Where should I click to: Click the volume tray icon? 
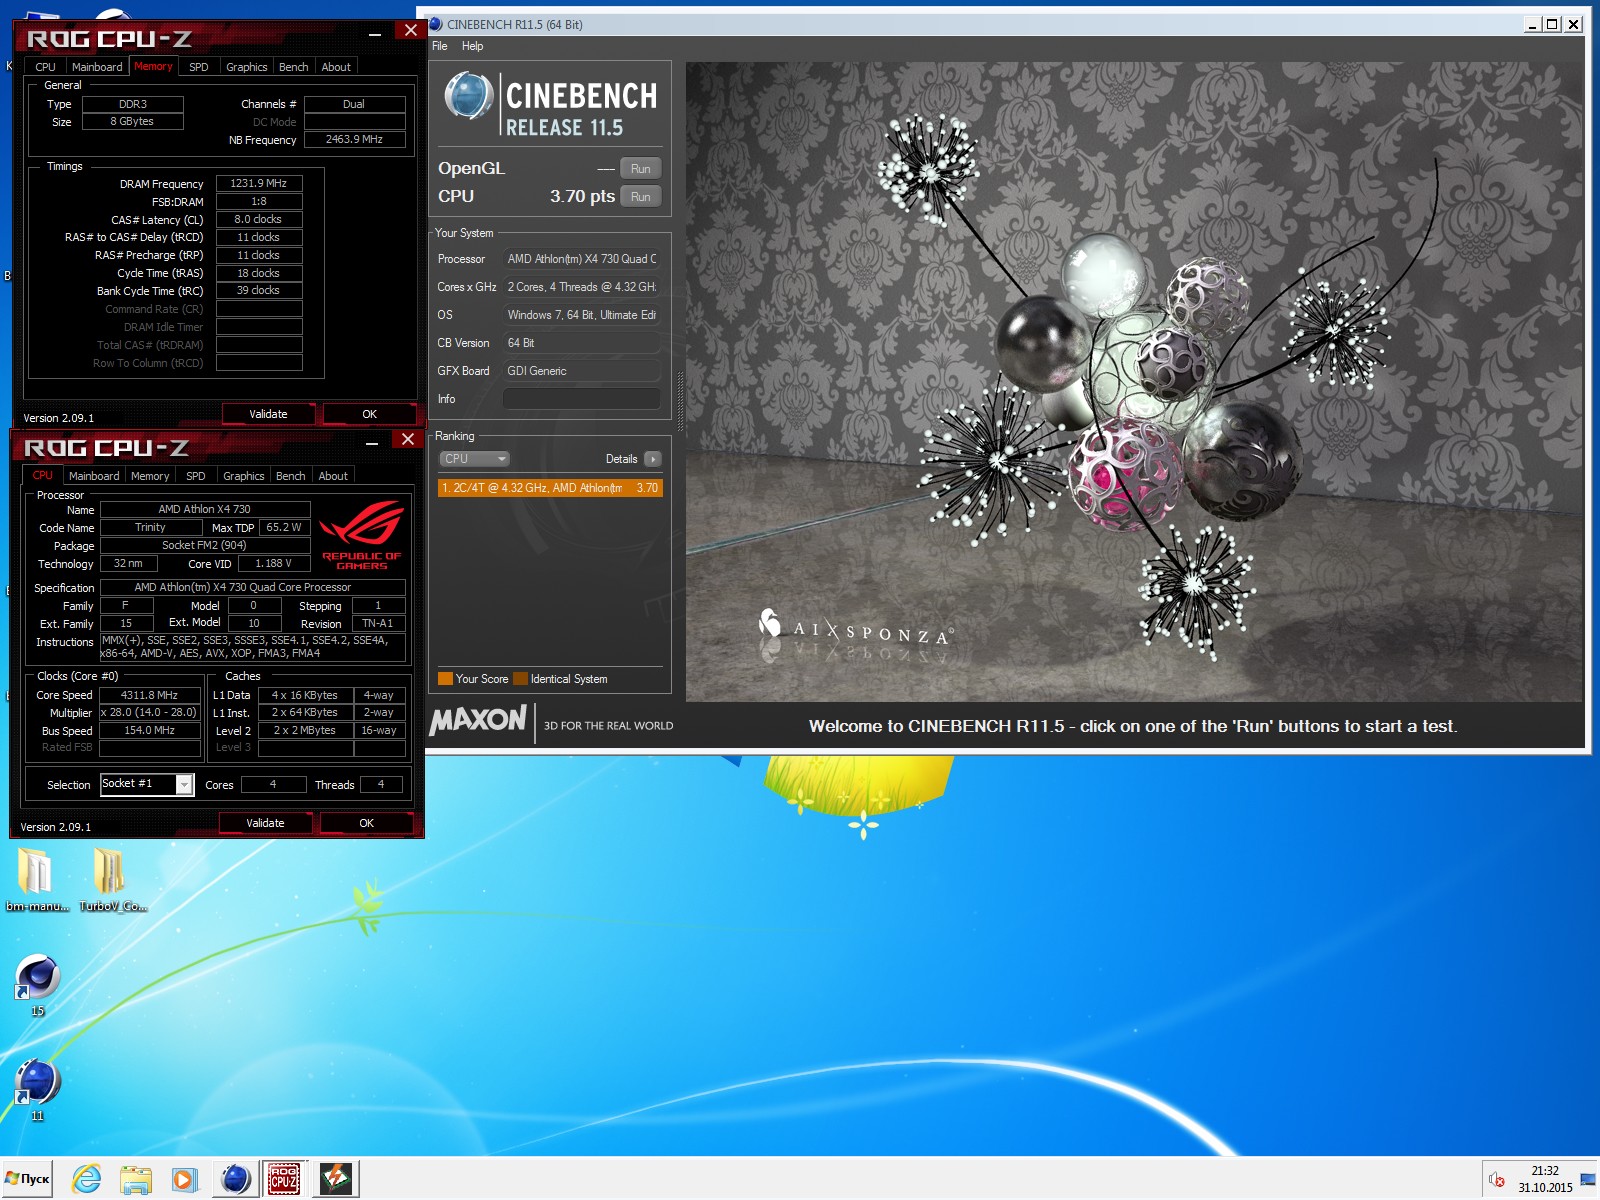(1496, 1180)
